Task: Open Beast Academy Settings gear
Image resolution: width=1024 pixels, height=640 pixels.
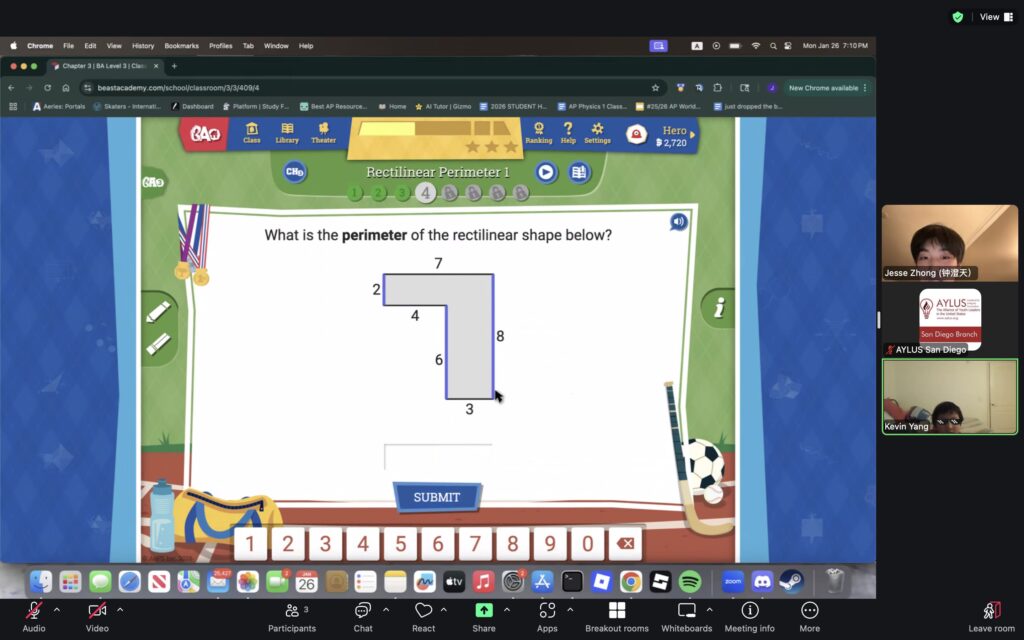Action: coord(597,133)
